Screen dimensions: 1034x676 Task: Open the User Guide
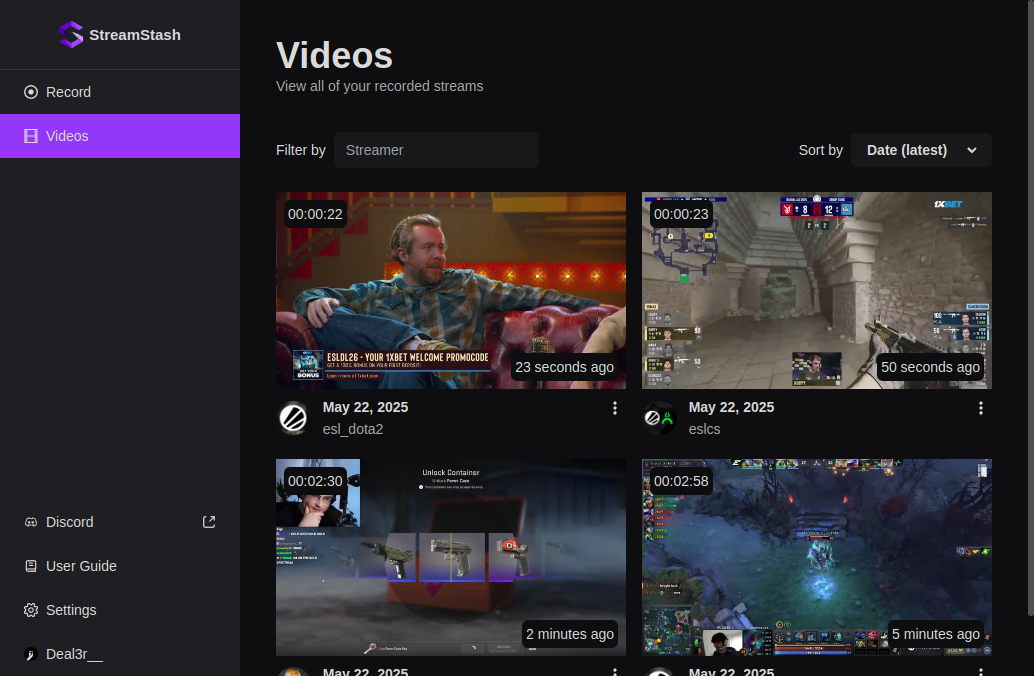[x=120, y=566]
